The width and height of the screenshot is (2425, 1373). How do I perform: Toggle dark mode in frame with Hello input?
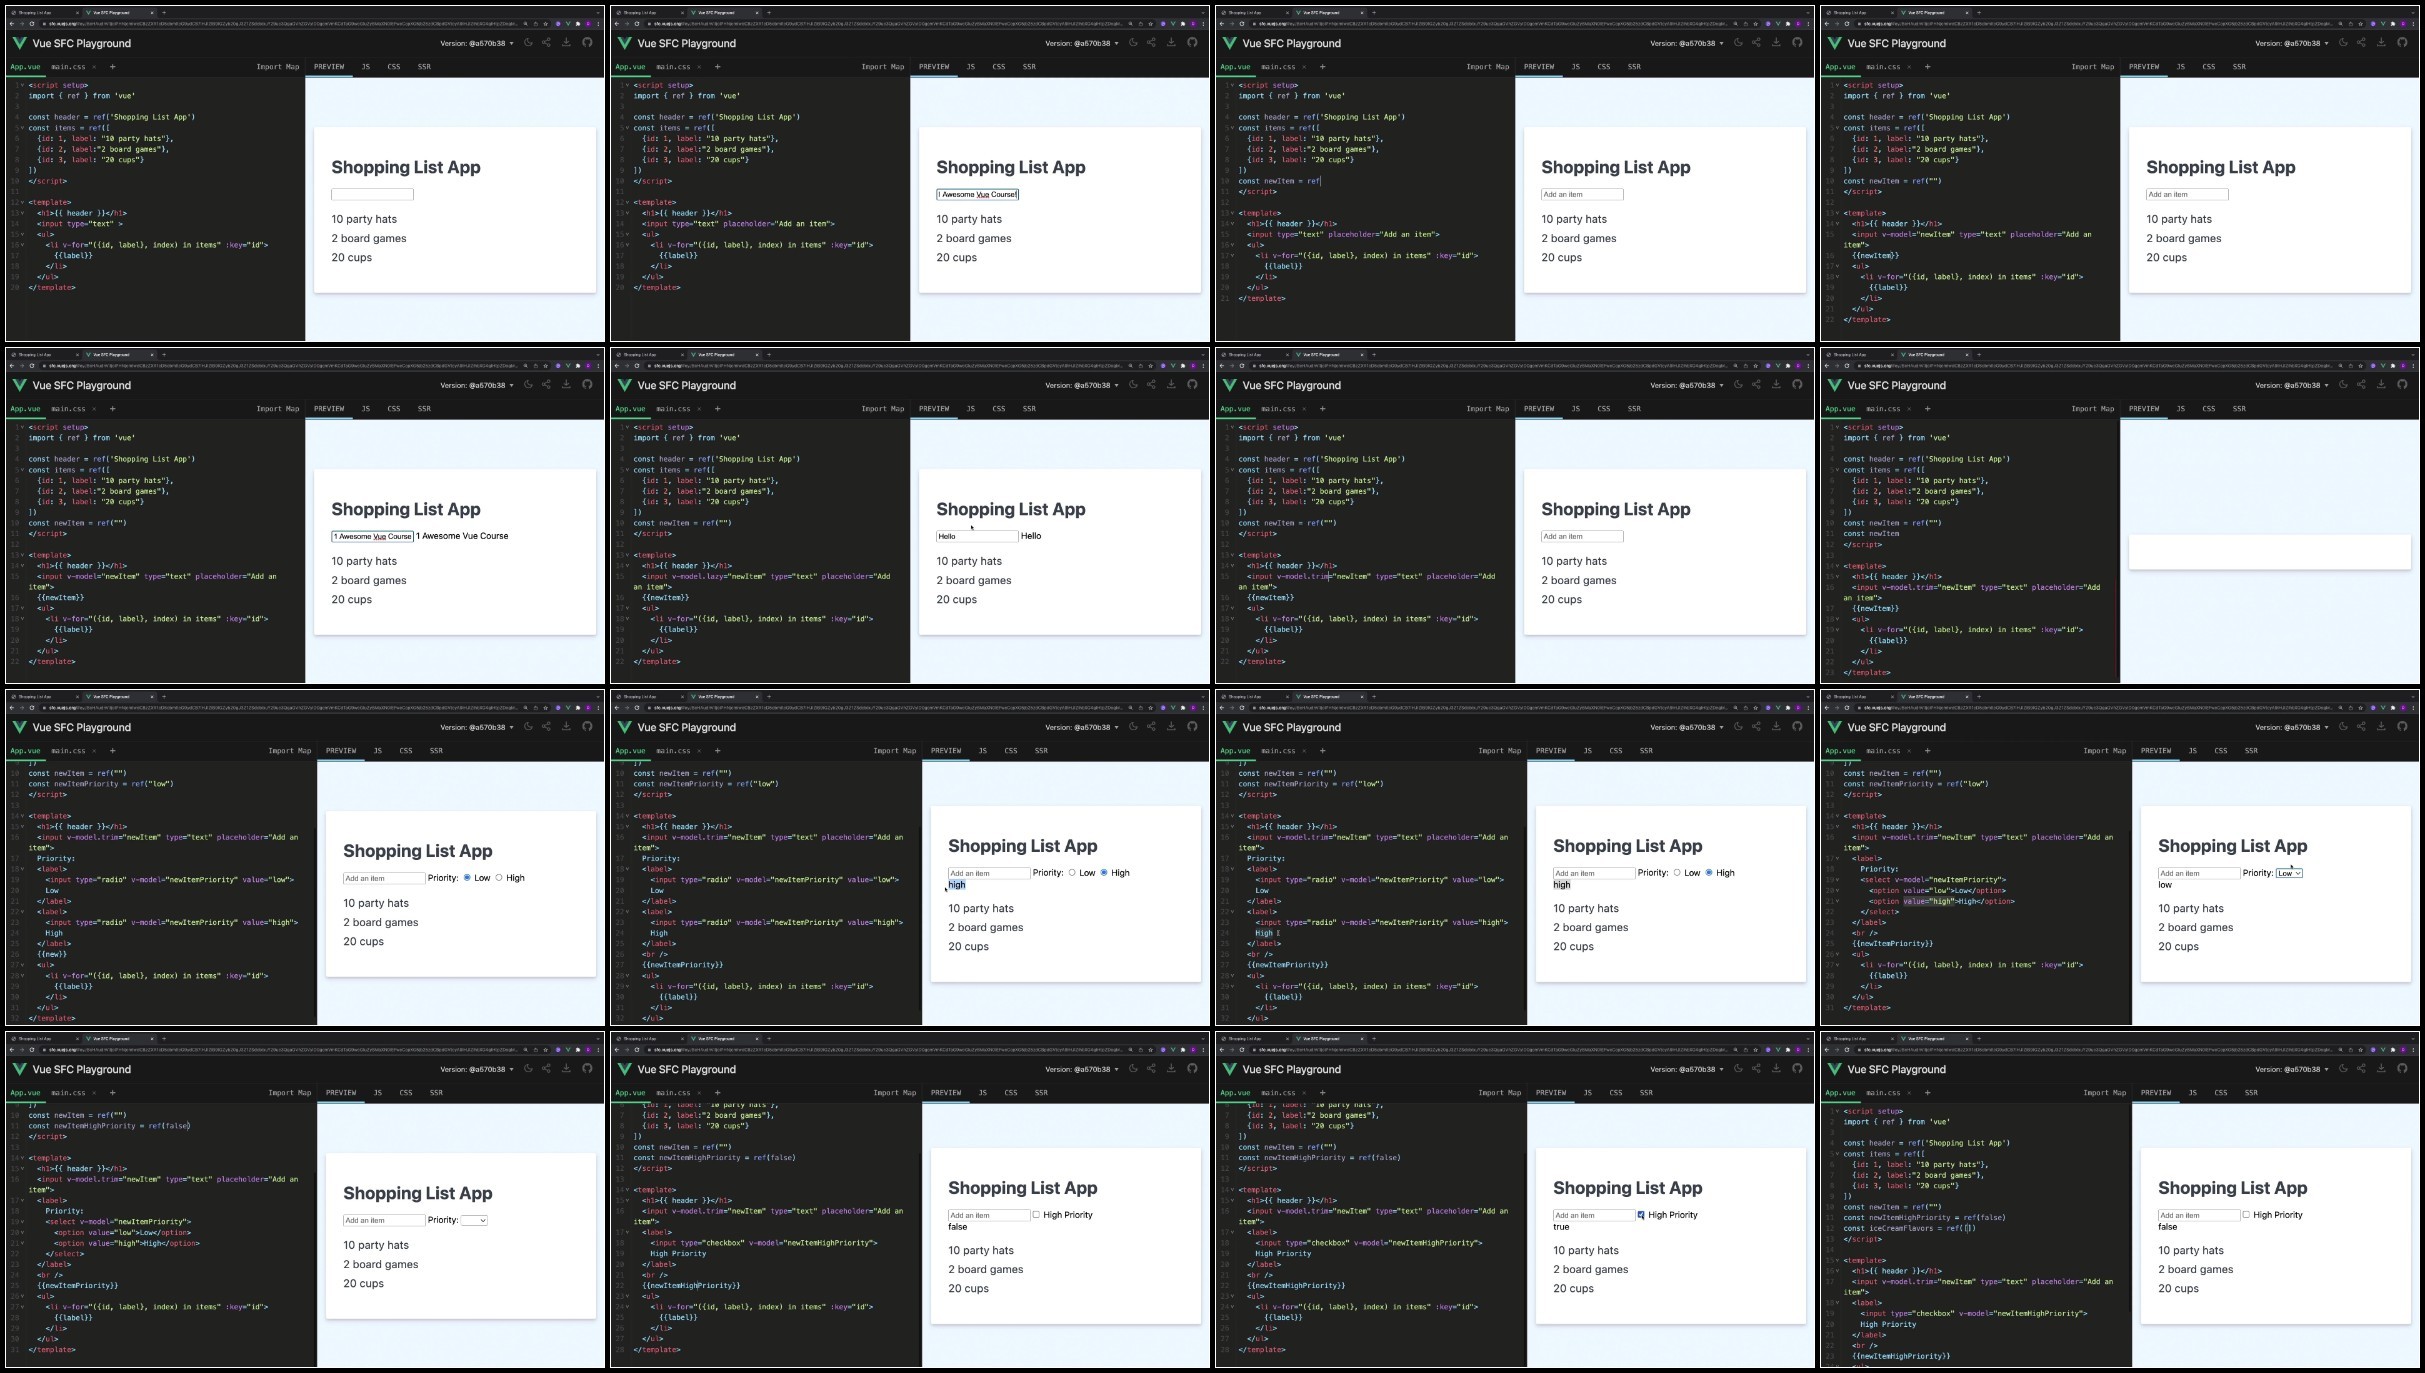click(x=1133, y=385)
